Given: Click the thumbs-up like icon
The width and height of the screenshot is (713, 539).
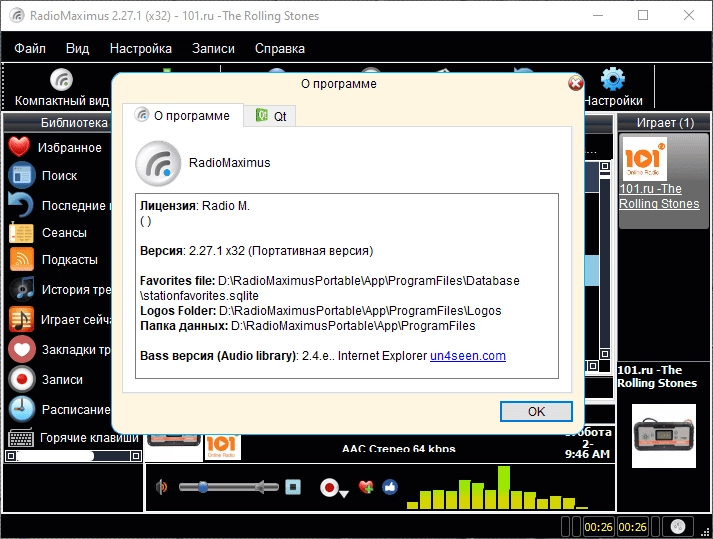Looking at the screenshot, I should click(390, 487).
